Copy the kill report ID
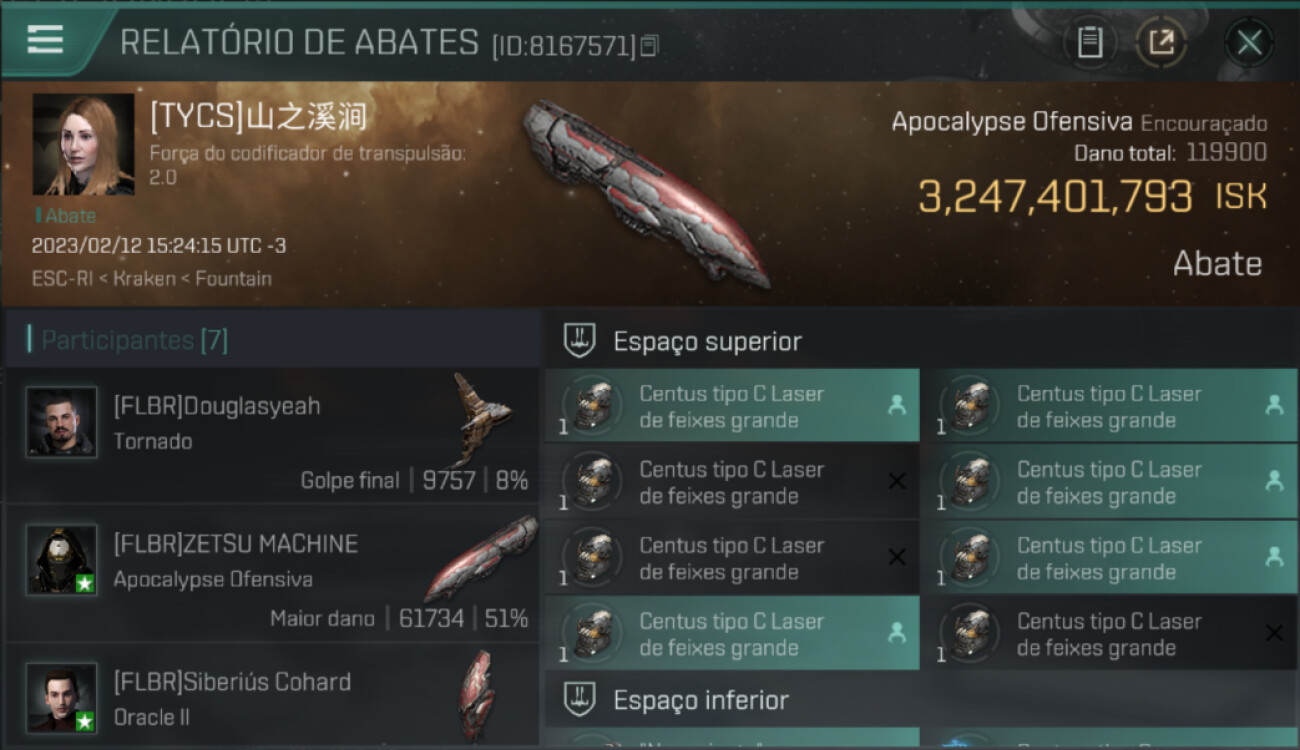The height and width of the screenshot is (750, 1300). pyautogui.click(x=649, y=45)
